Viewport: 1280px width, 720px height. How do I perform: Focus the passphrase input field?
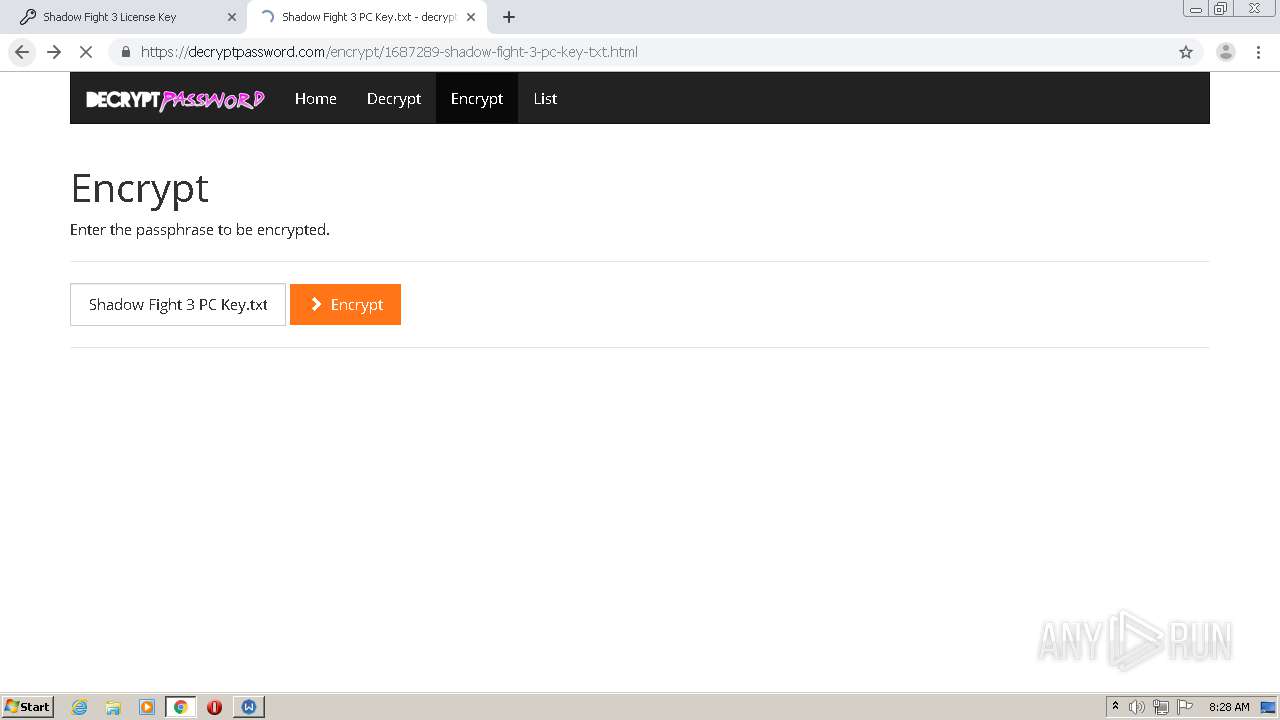pos(178,305)
